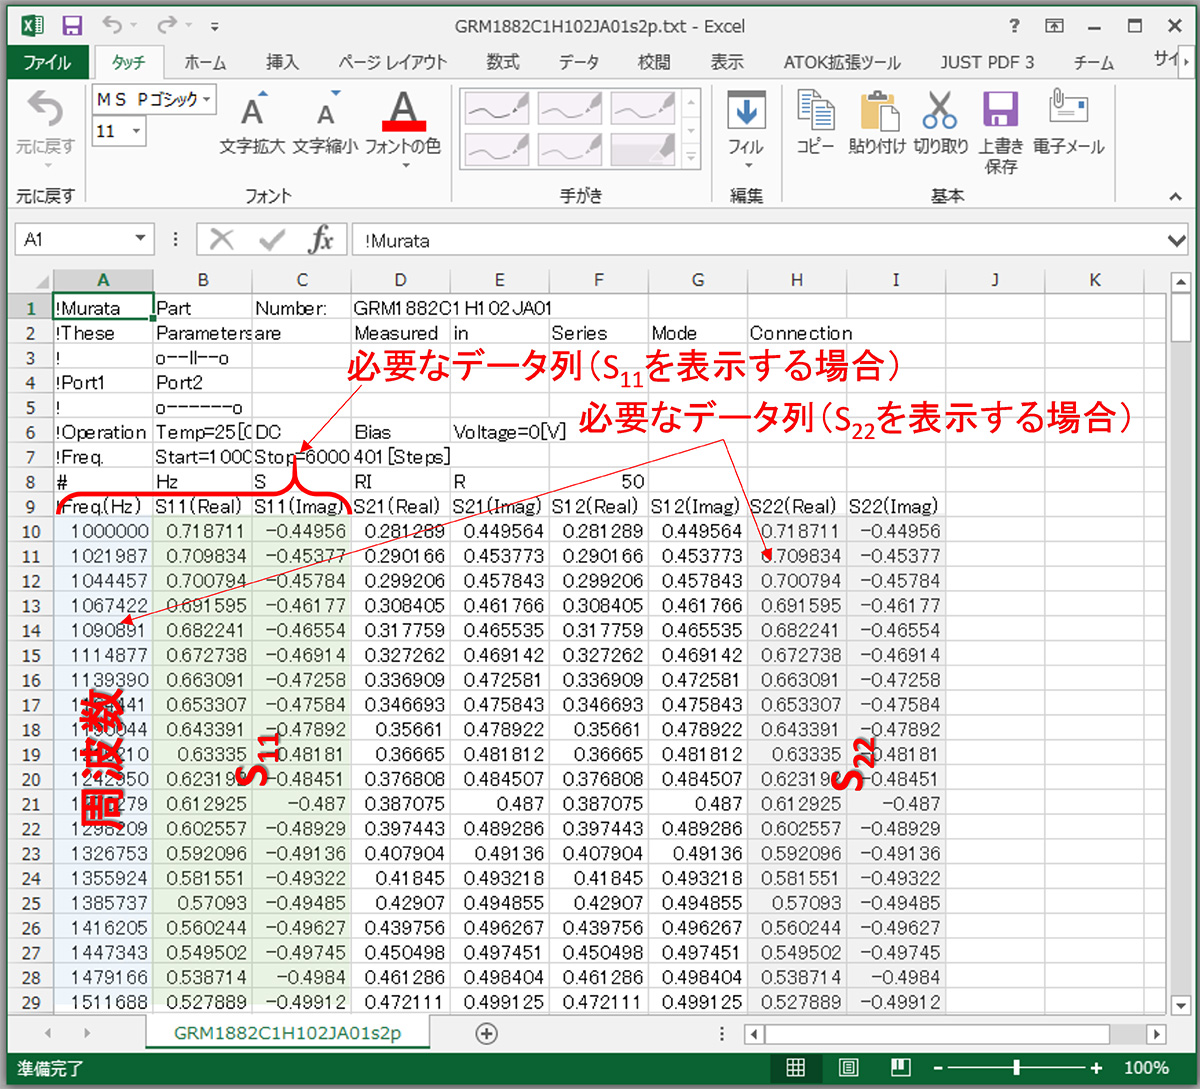Click cell F8 containing 50
This screenshot has width=1200, height=1089.
click(599, 481)
